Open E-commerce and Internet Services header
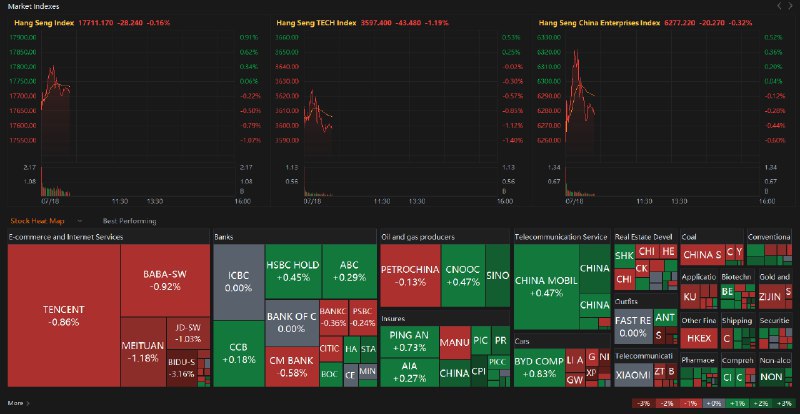800x414 pixels. (x=65, y=237)
